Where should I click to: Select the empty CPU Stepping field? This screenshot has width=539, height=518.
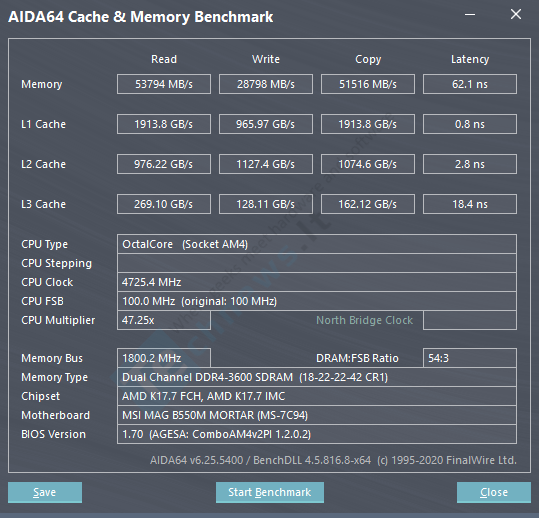point(317,263)
